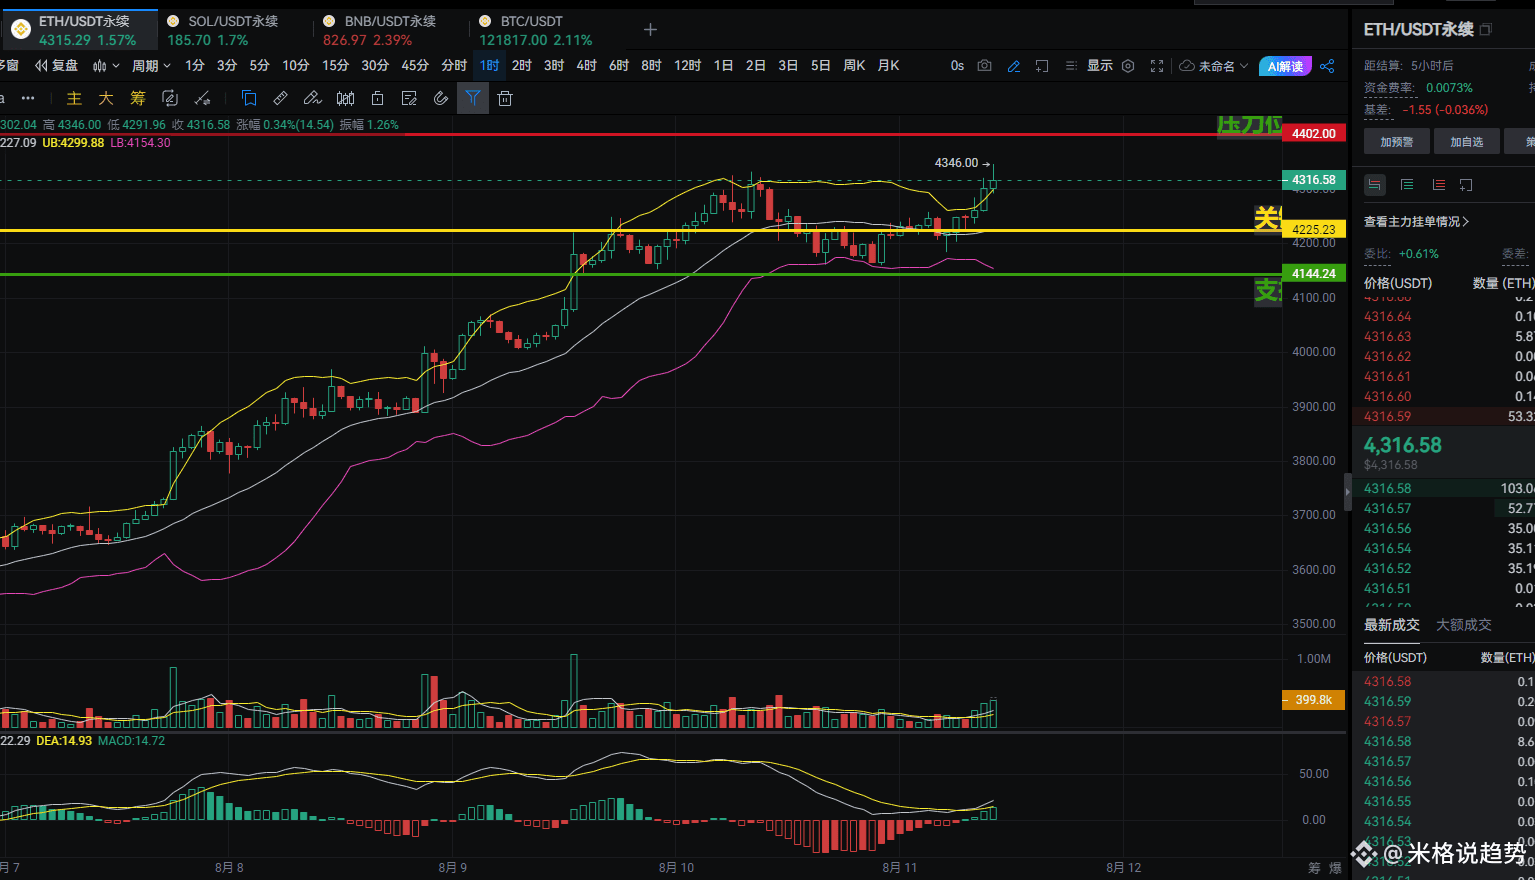Select the 5分 timeframe
1535x880 pixels.
(259, 65)
